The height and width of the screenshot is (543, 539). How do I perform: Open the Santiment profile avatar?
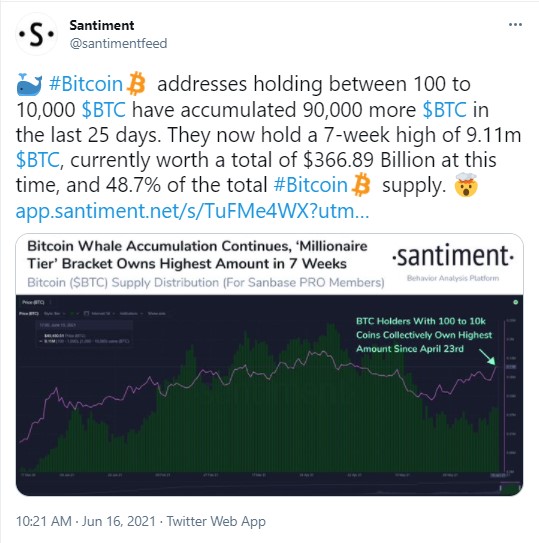tap(36, 34)
